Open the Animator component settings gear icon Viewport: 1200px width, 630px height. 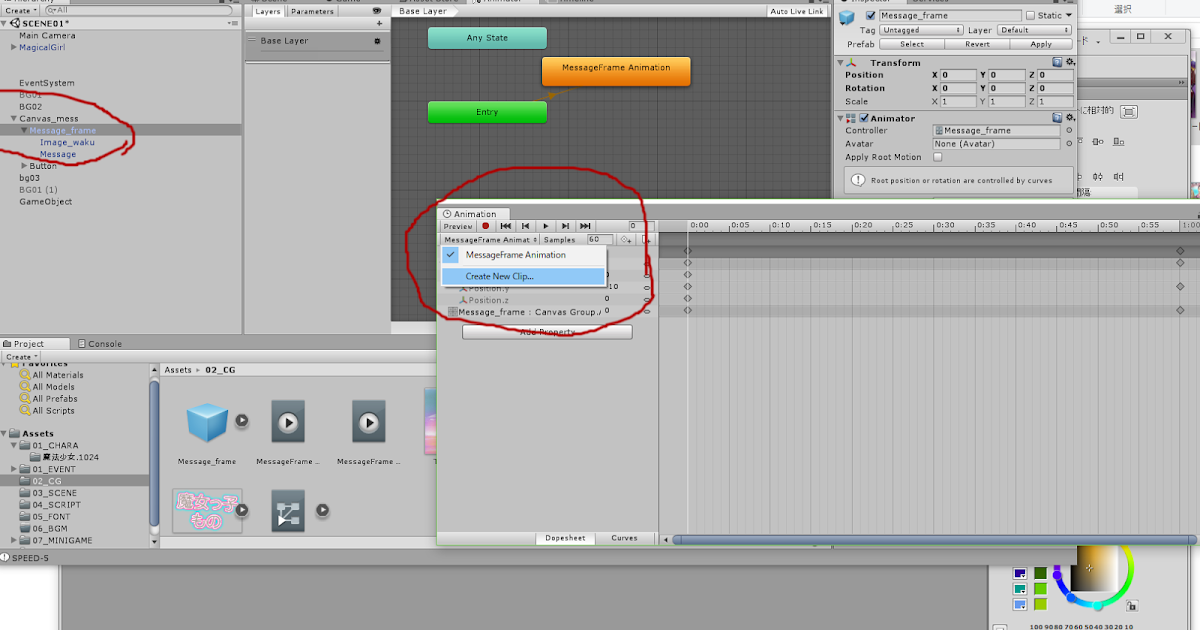(1070, 118)
